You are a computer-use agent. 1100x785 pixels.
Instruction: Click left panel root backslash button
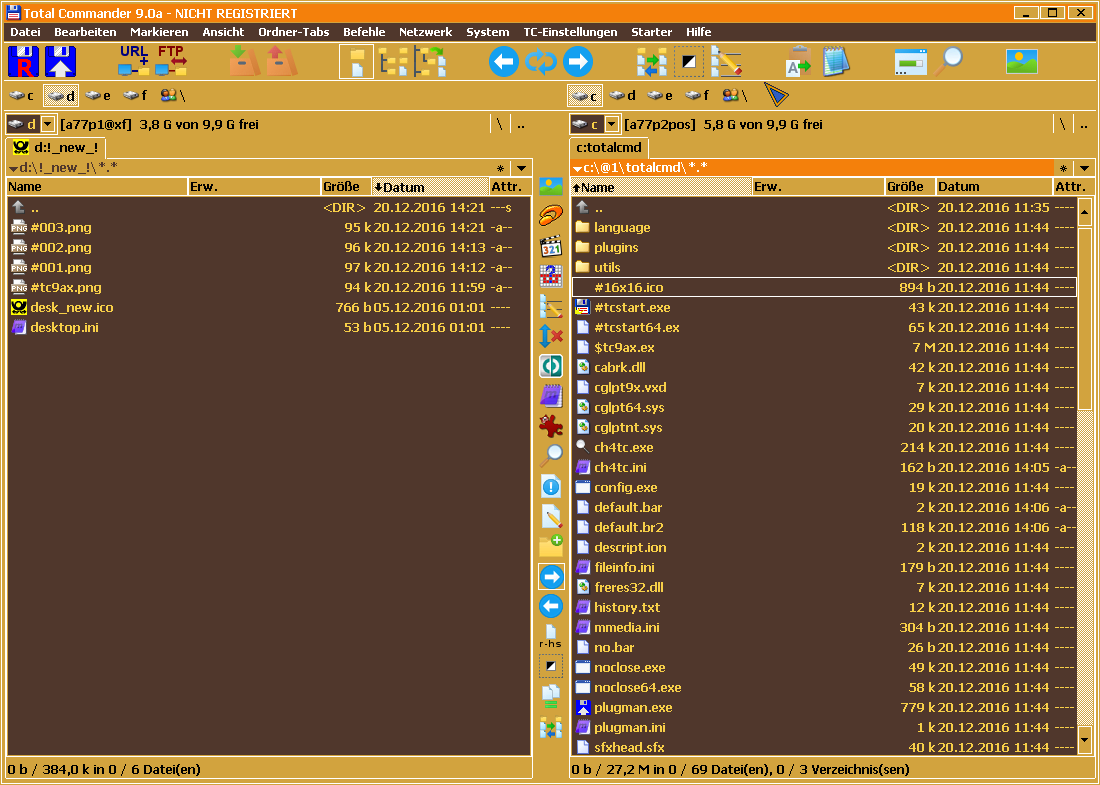coord(499,125)
